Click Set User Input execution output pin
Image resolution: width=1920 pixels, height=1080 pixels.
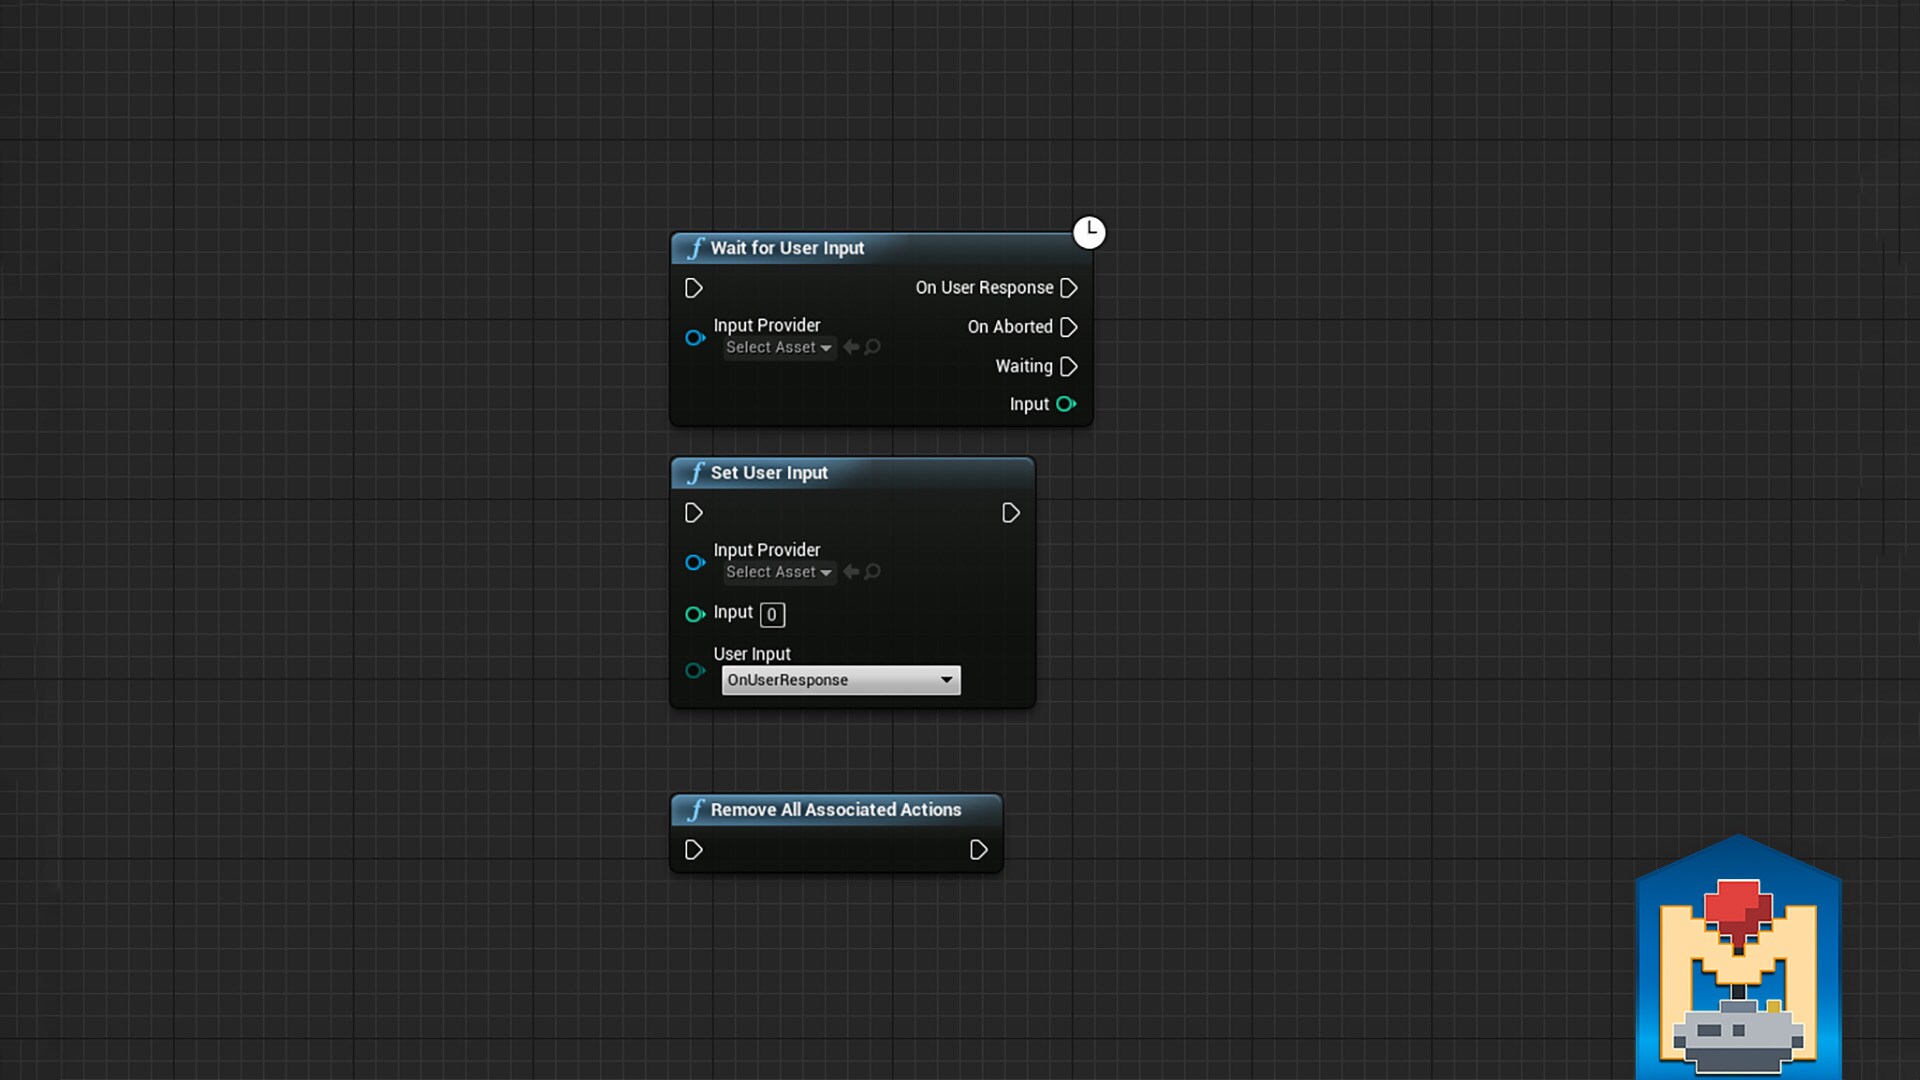click(x=1010, y=513)
